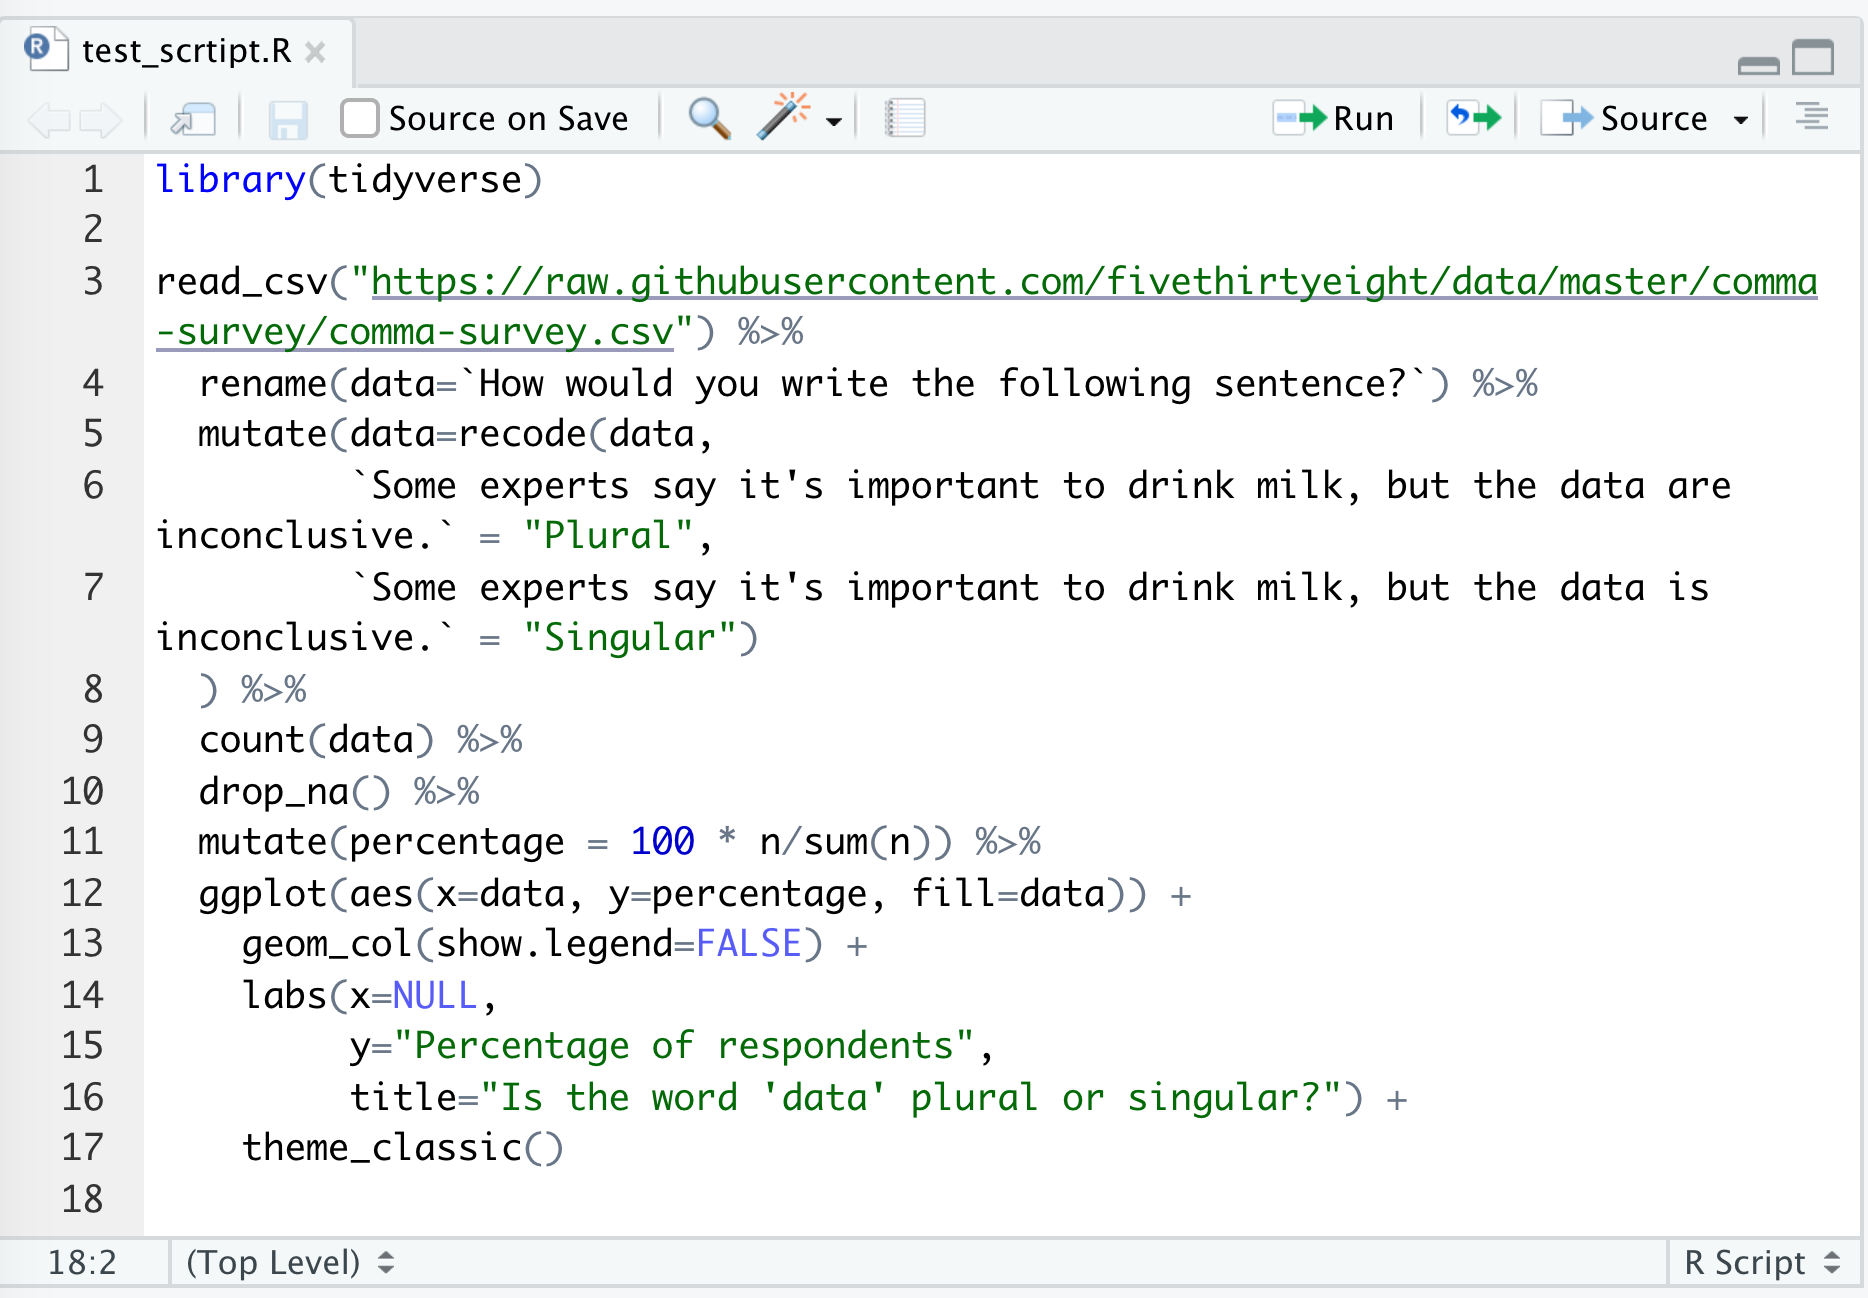Click the code tools magic wand icon

point(783,118)
